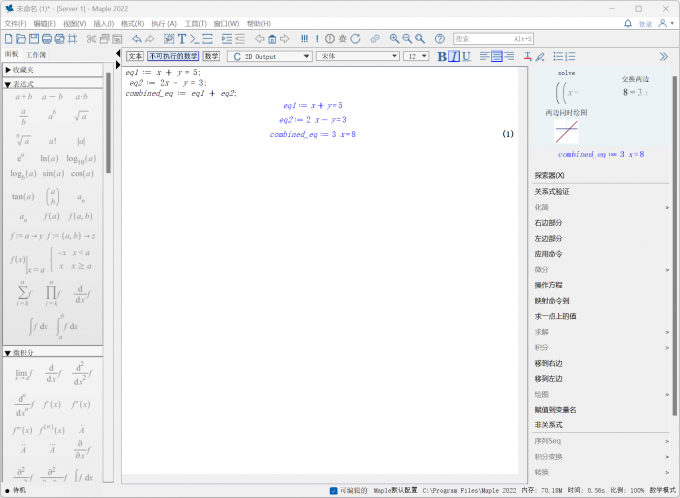The width and height of the screenshot is (680, 498).
Task: Toggle underline formatting
Action: tap(466, 56)
